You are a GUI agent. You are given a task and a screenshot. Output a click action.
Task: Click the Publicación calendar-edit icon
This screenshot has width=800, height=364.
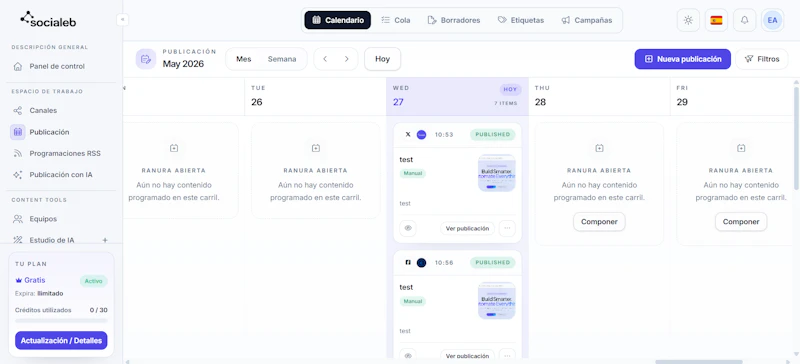pos(146,59)
